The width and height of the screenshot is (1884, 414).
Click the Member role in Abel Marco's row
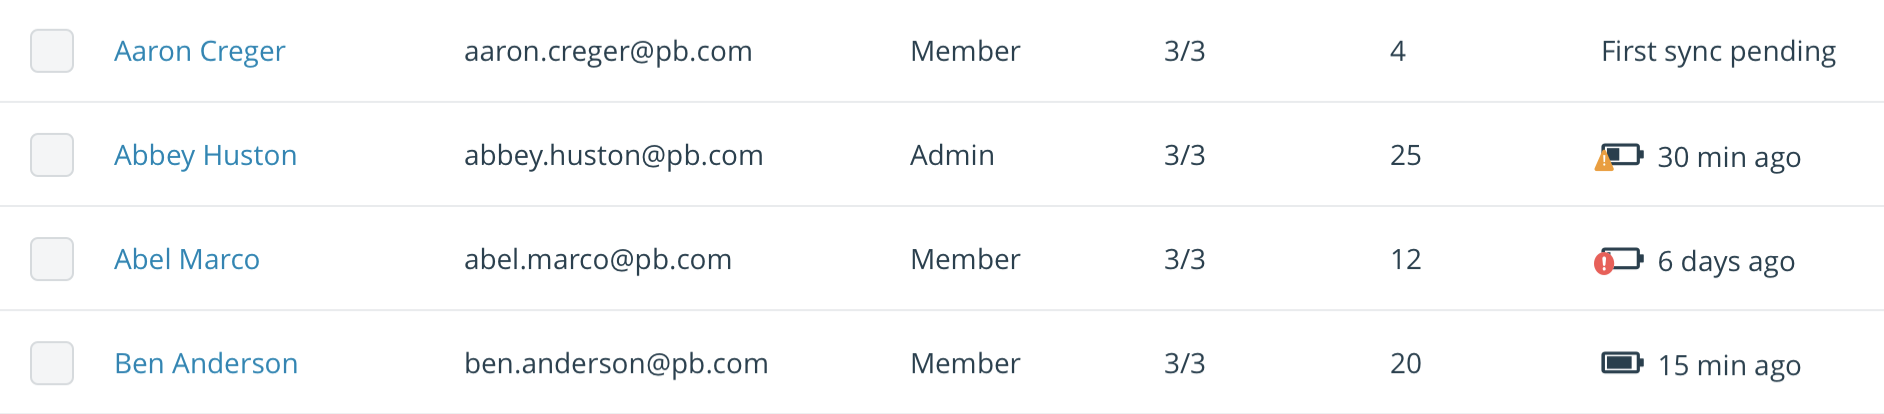(965, 259)
